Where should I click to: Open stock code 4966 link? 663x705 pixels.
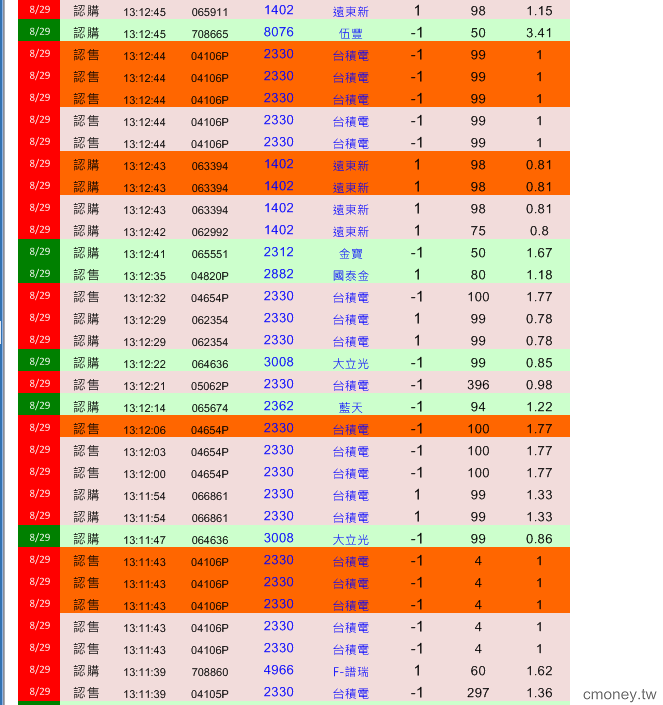point(278,670)
